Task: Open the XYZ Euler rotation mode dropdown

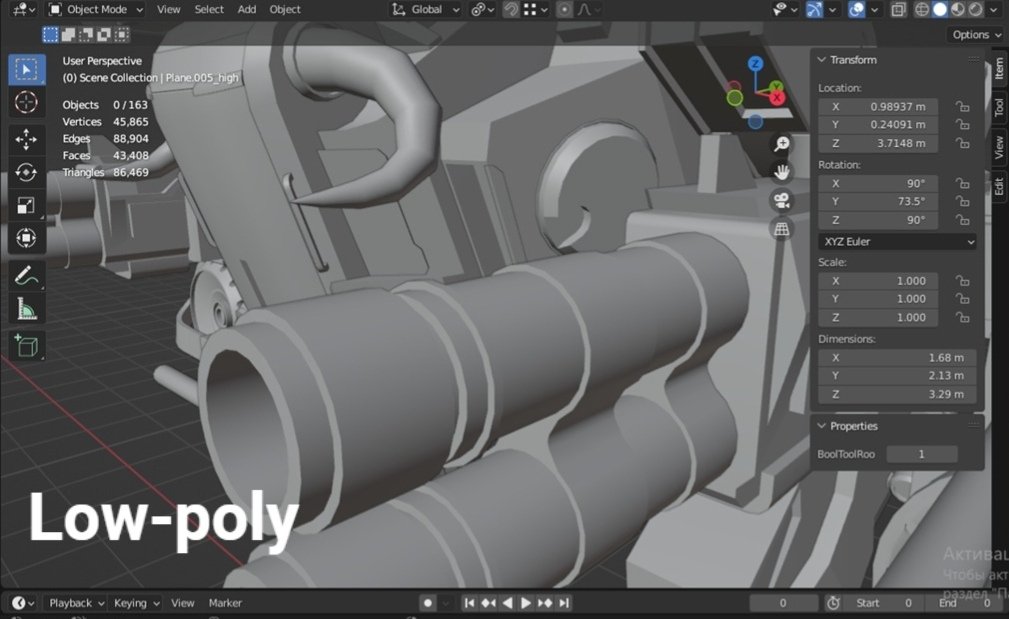Action: (897, 242)
